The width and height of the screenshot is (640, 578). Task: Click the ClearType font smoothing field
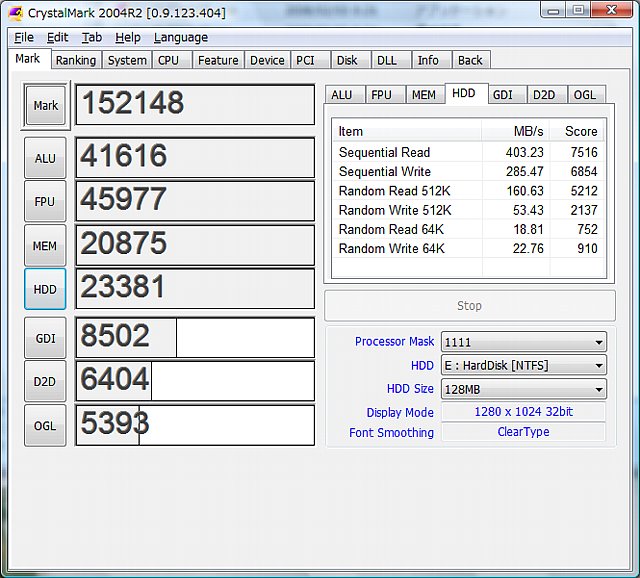(x=523, y=432)
